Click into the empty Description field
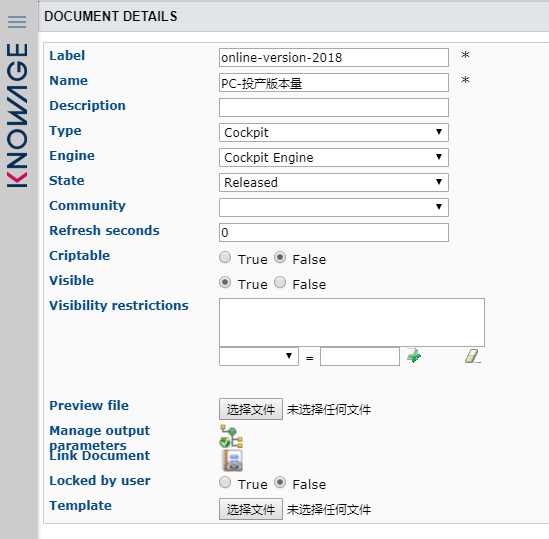Screen dimensions: 549x539 [x=334, y=108]
